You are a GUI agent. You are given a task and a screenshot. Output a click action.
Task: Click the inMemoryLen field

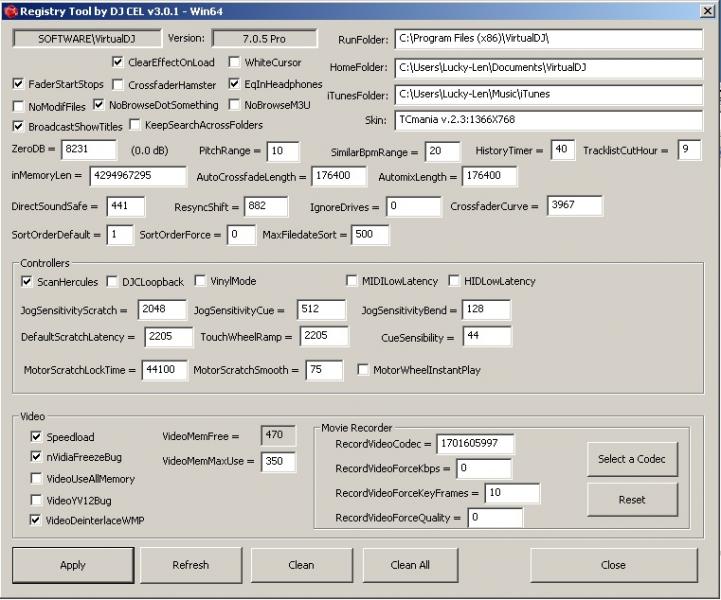click(x=138, y=176)
